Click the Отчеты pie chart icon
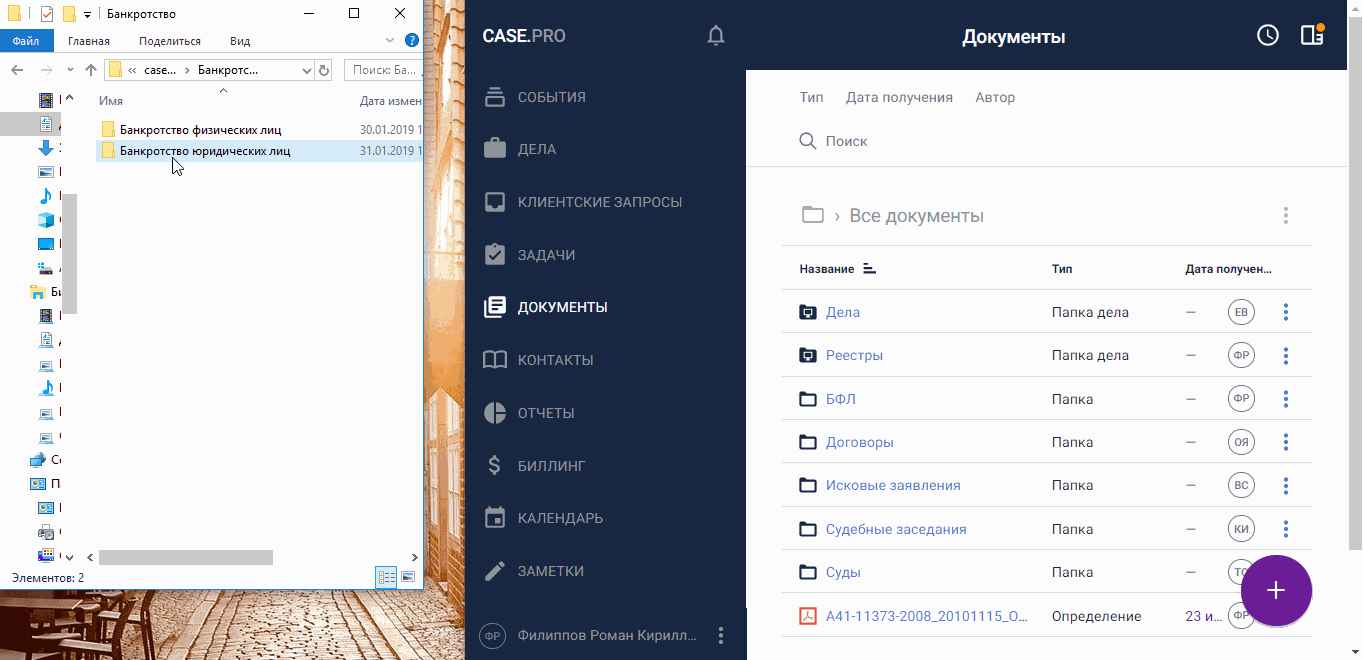Image resolution: width=1363 pixels, height=660 pixels. (494, 413)
